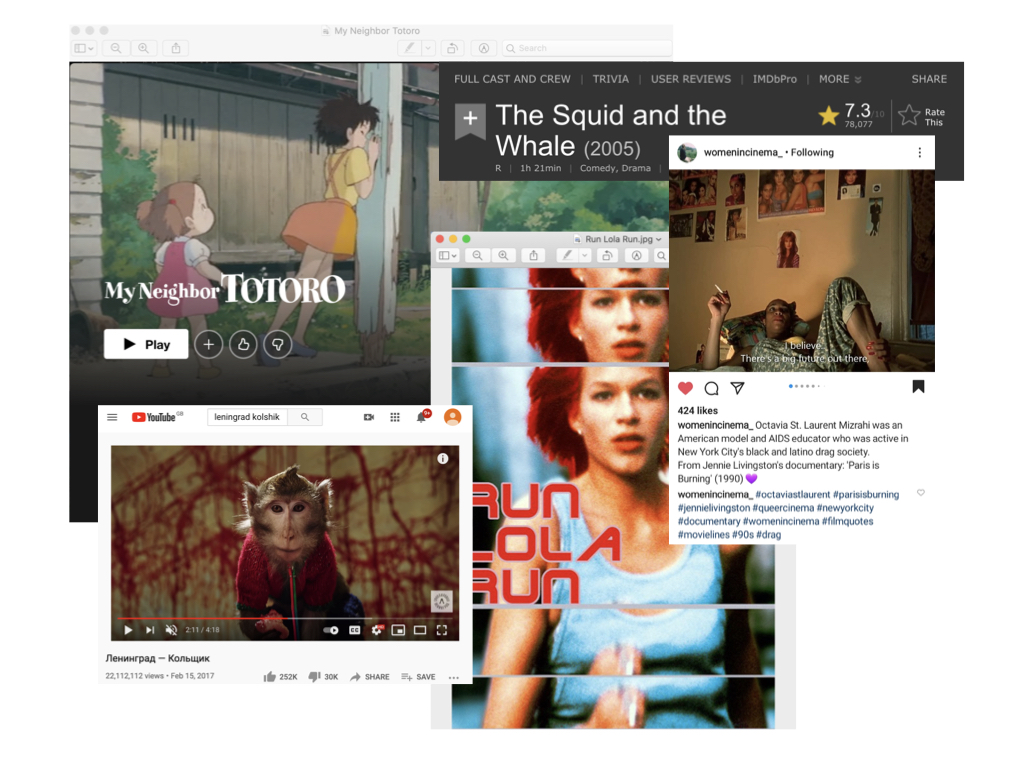Toggle autoplay switch in YouTube player

pyautogui.click(x=331, y=630)
